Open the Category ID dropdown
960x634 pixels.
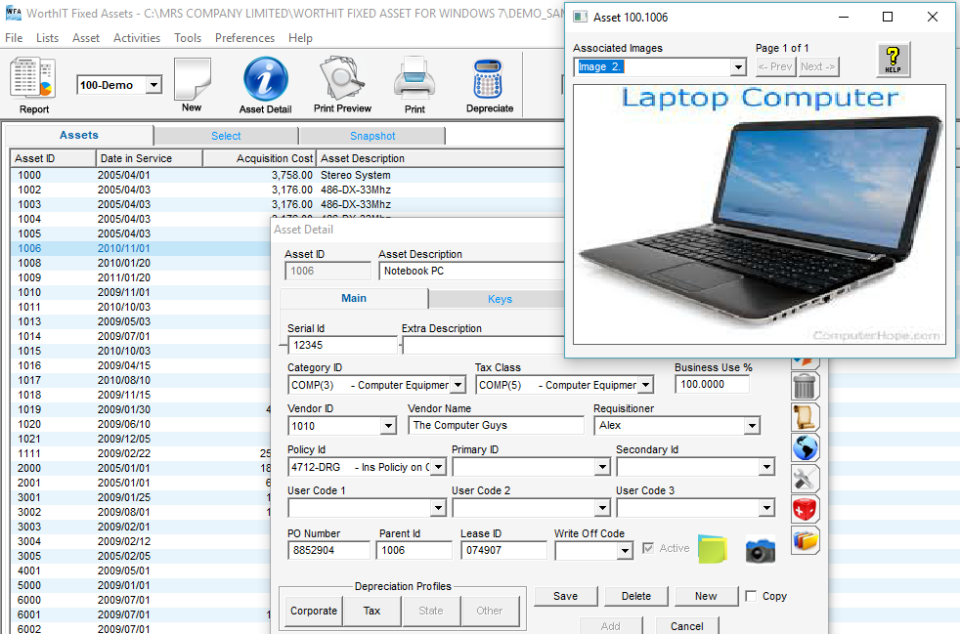click(457, 384)
